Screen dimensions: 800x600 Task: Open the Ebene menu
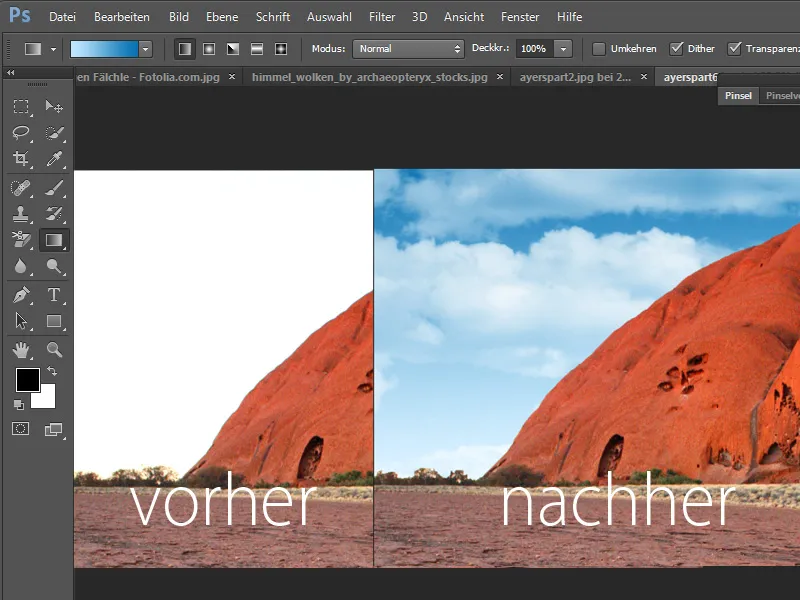(x=222, y=17)
